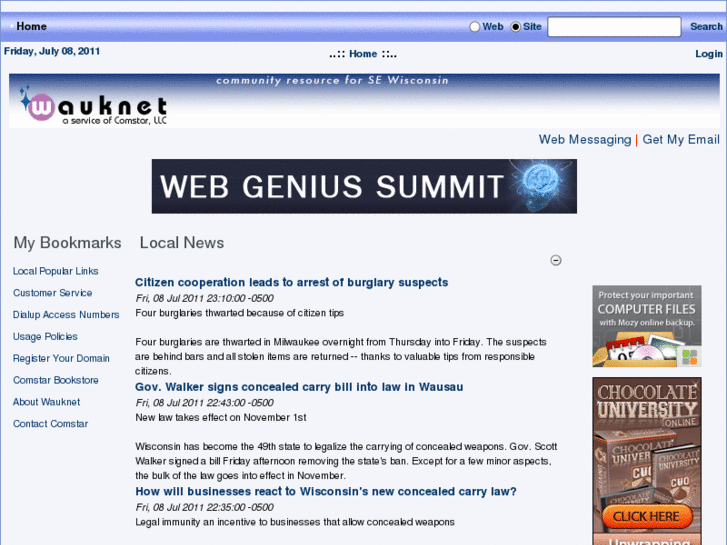Click the 'Fri, 08 Jul 2011 22:35:00 -0500' timestamp
727x545 pixels.
click(x=204, y=507)
